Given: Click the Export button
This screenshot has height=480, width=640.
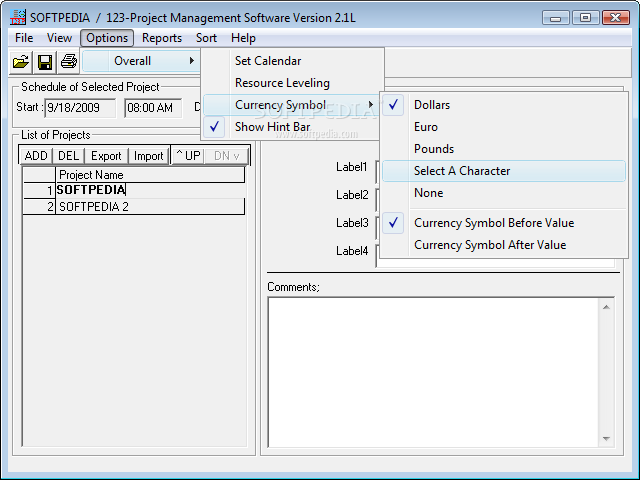Looking at the screenshot, I should coord(106,156).
